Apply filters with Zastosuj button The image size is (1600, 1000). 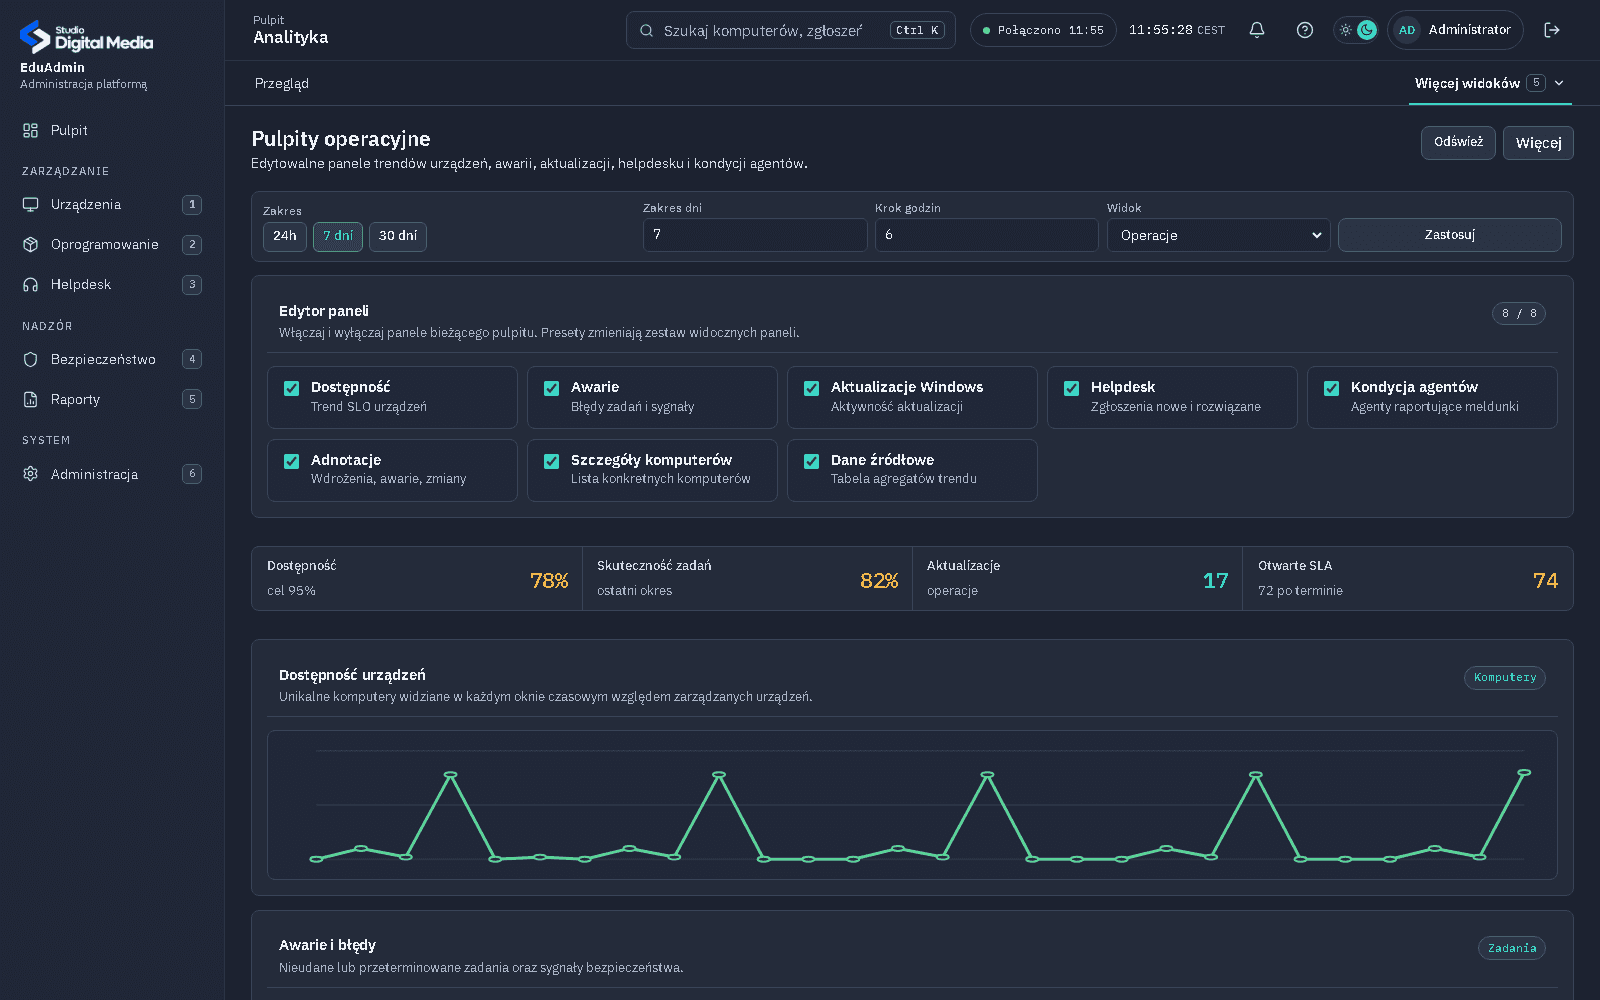tap(1449, 235)
